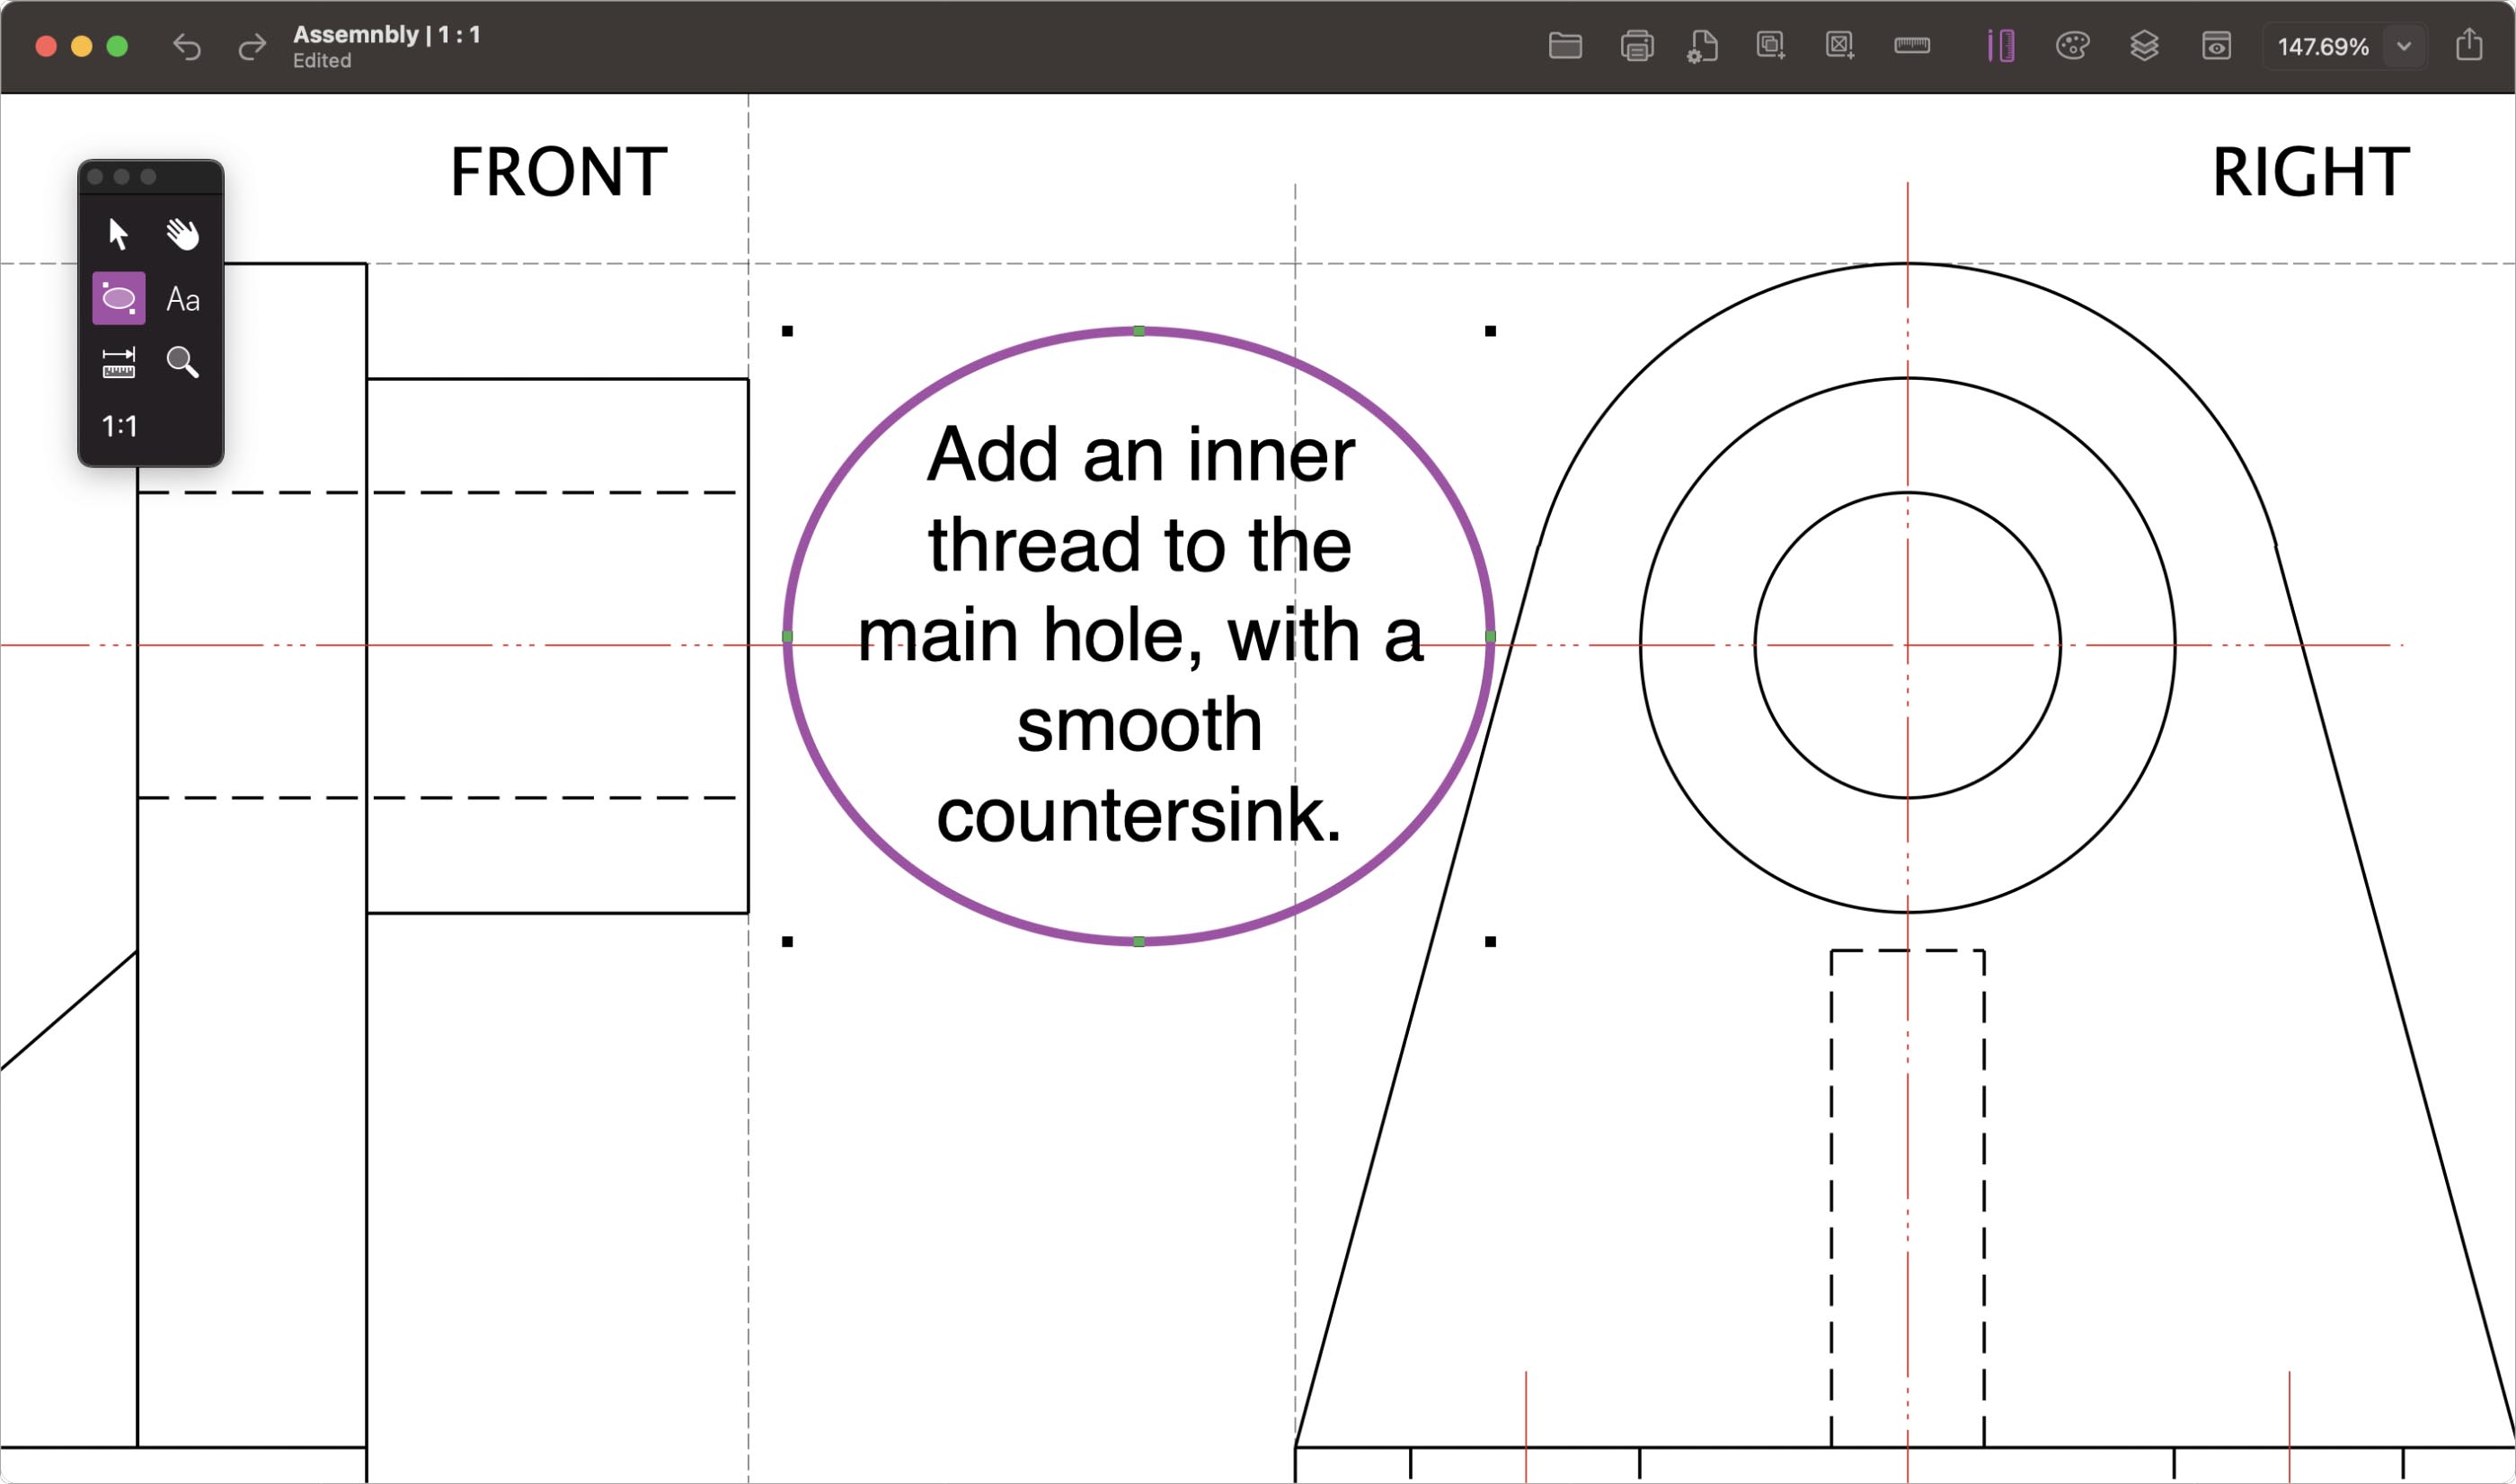2516x1484 pixels.
Task: Open the zoom percentage dropdown
Action: click(2404, 46)
